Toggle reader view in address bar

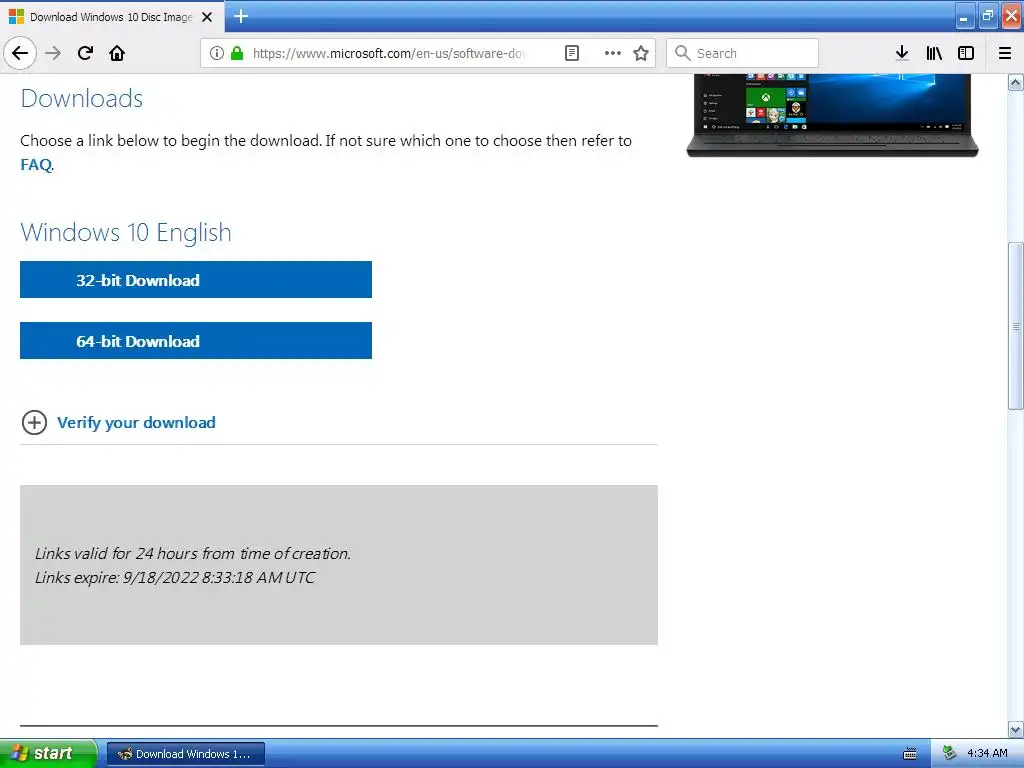tap(571, 53)
